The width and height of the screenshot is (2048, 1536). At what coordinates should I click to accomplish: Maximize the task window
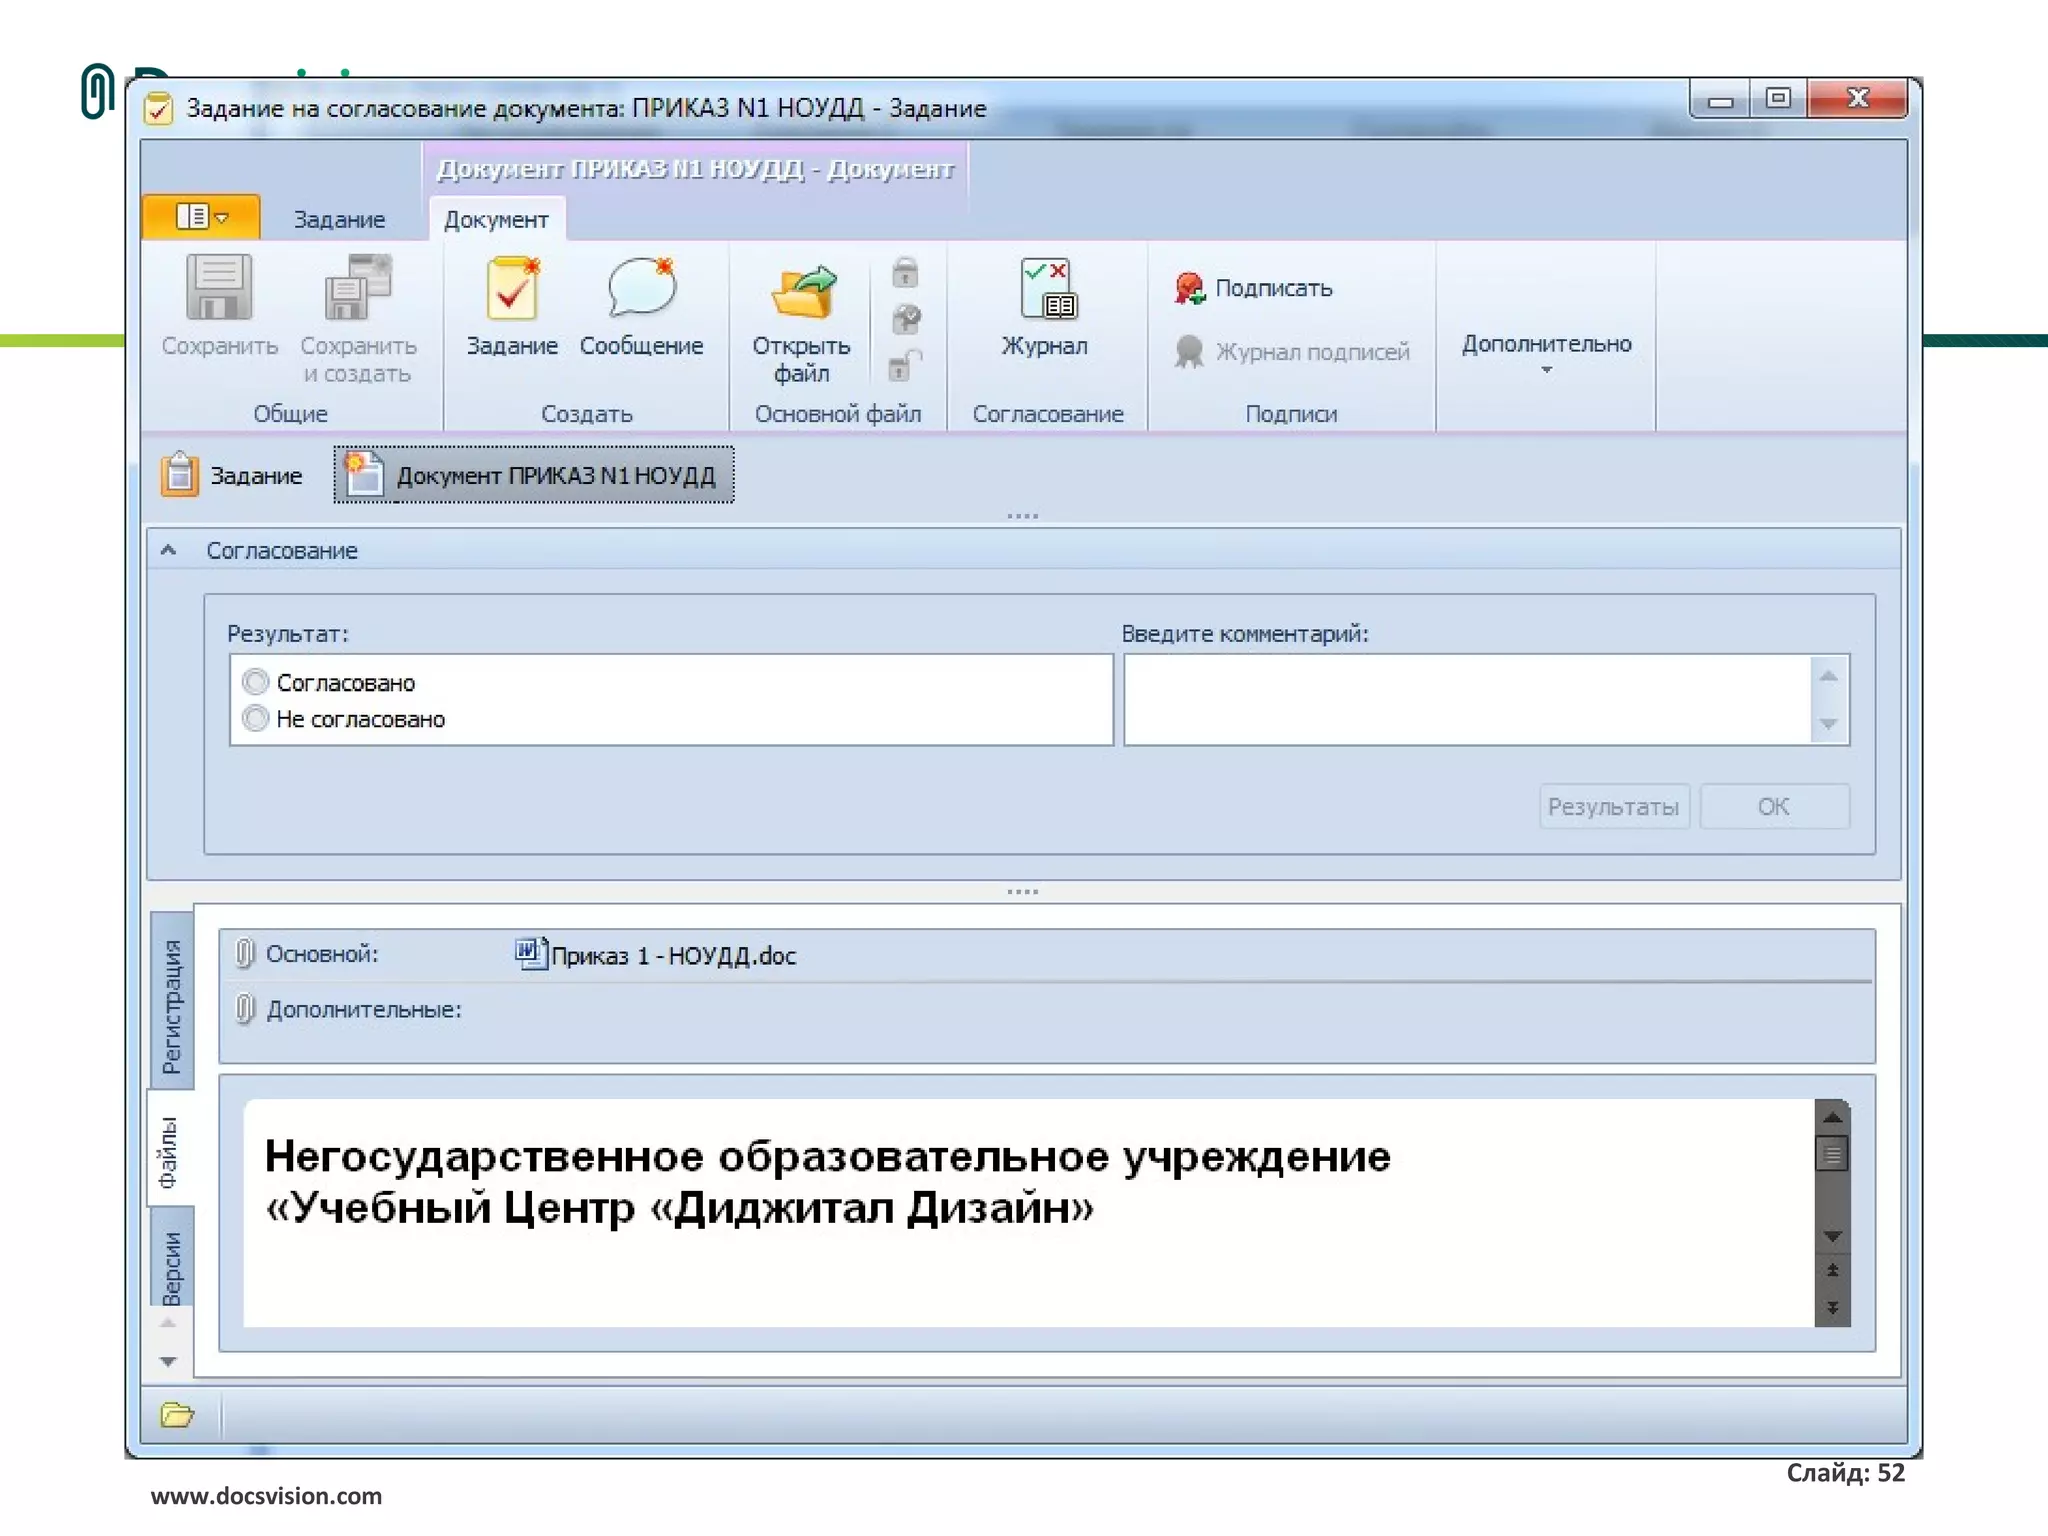[x=1778, y=99]
